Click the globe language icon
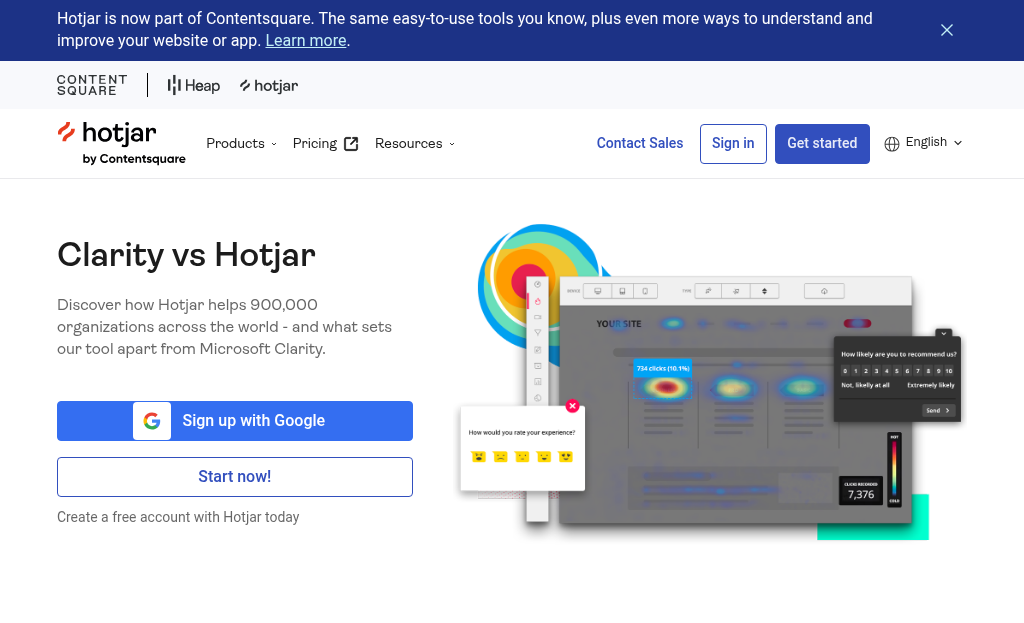The height and width of the screenshot is (623, 1024). (x=891, y=143)
